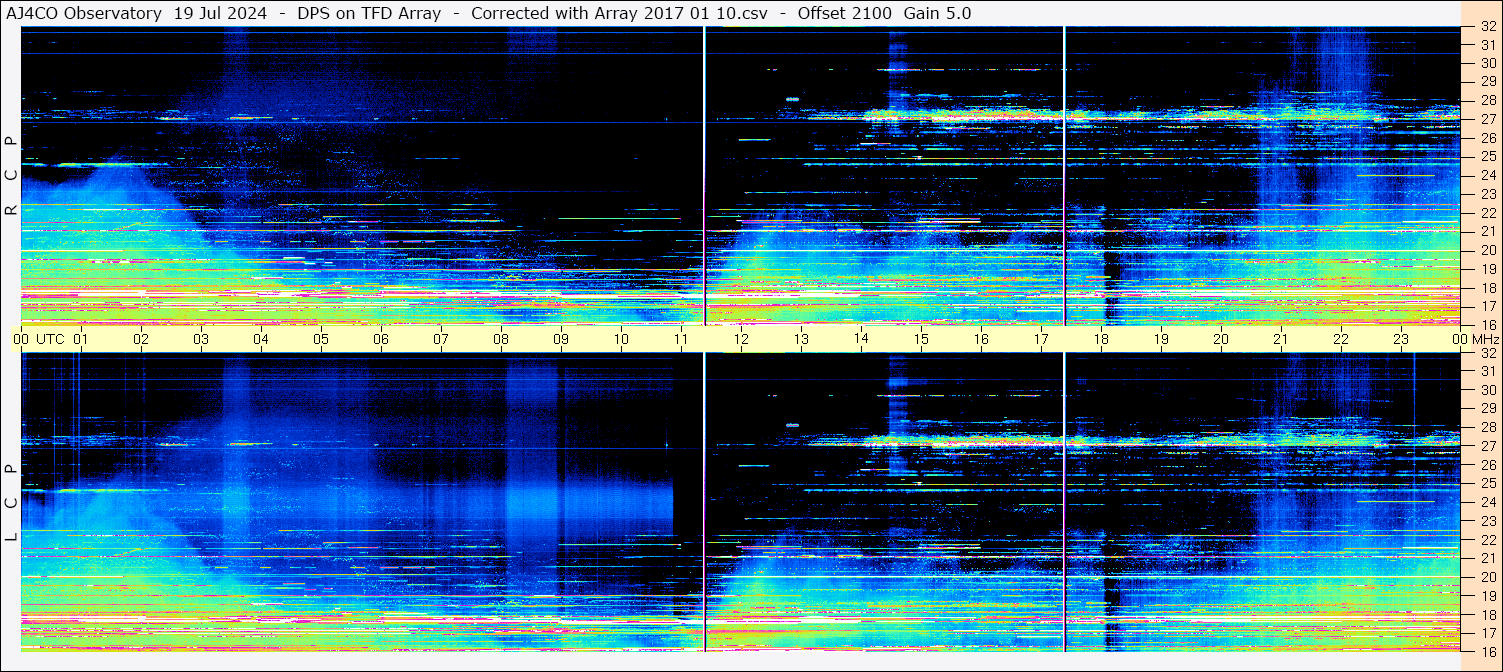Select the Offset 2100 text in header

pos(845,13)
